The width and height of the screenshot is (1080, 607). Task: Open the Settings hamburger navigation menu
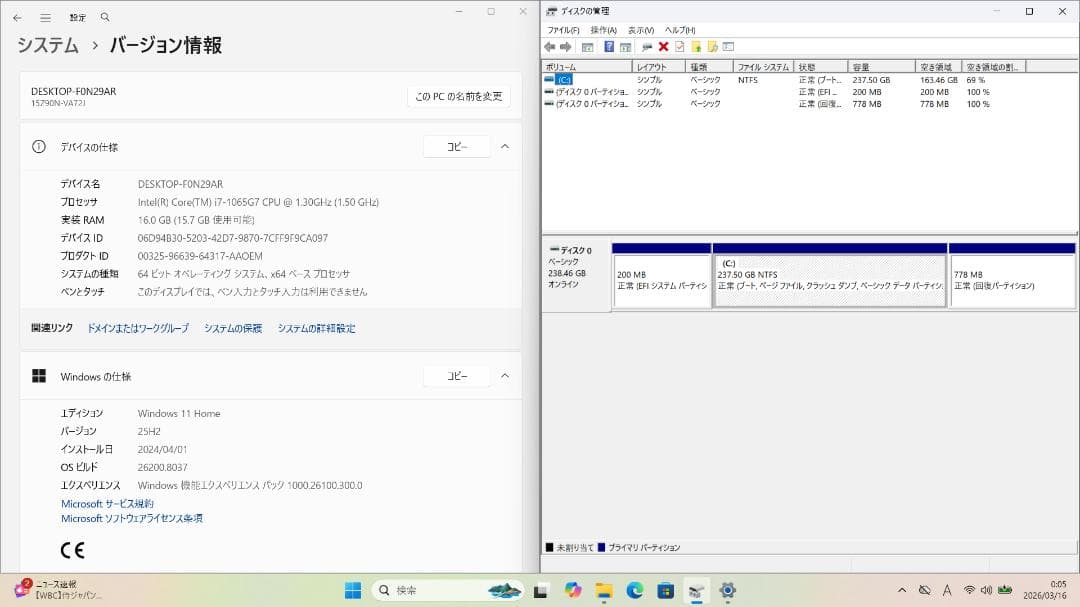click(45, 17)
